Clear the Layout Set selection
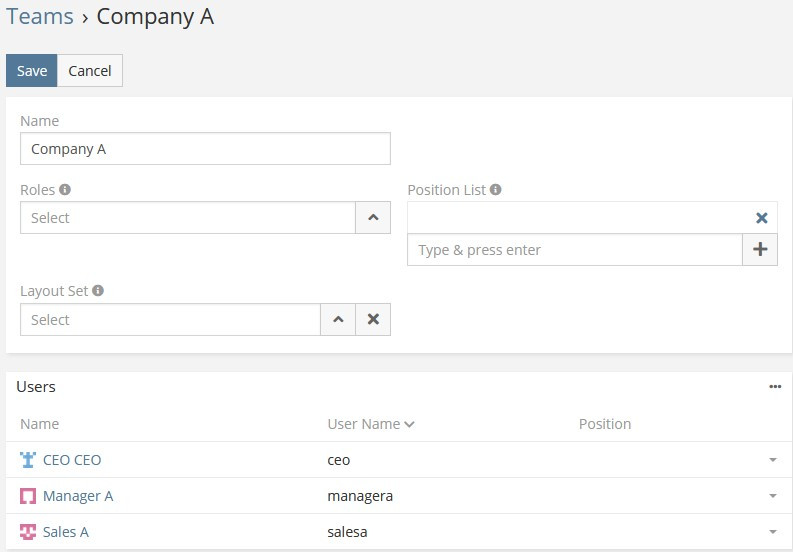793x552 pixels. (373, 319)
